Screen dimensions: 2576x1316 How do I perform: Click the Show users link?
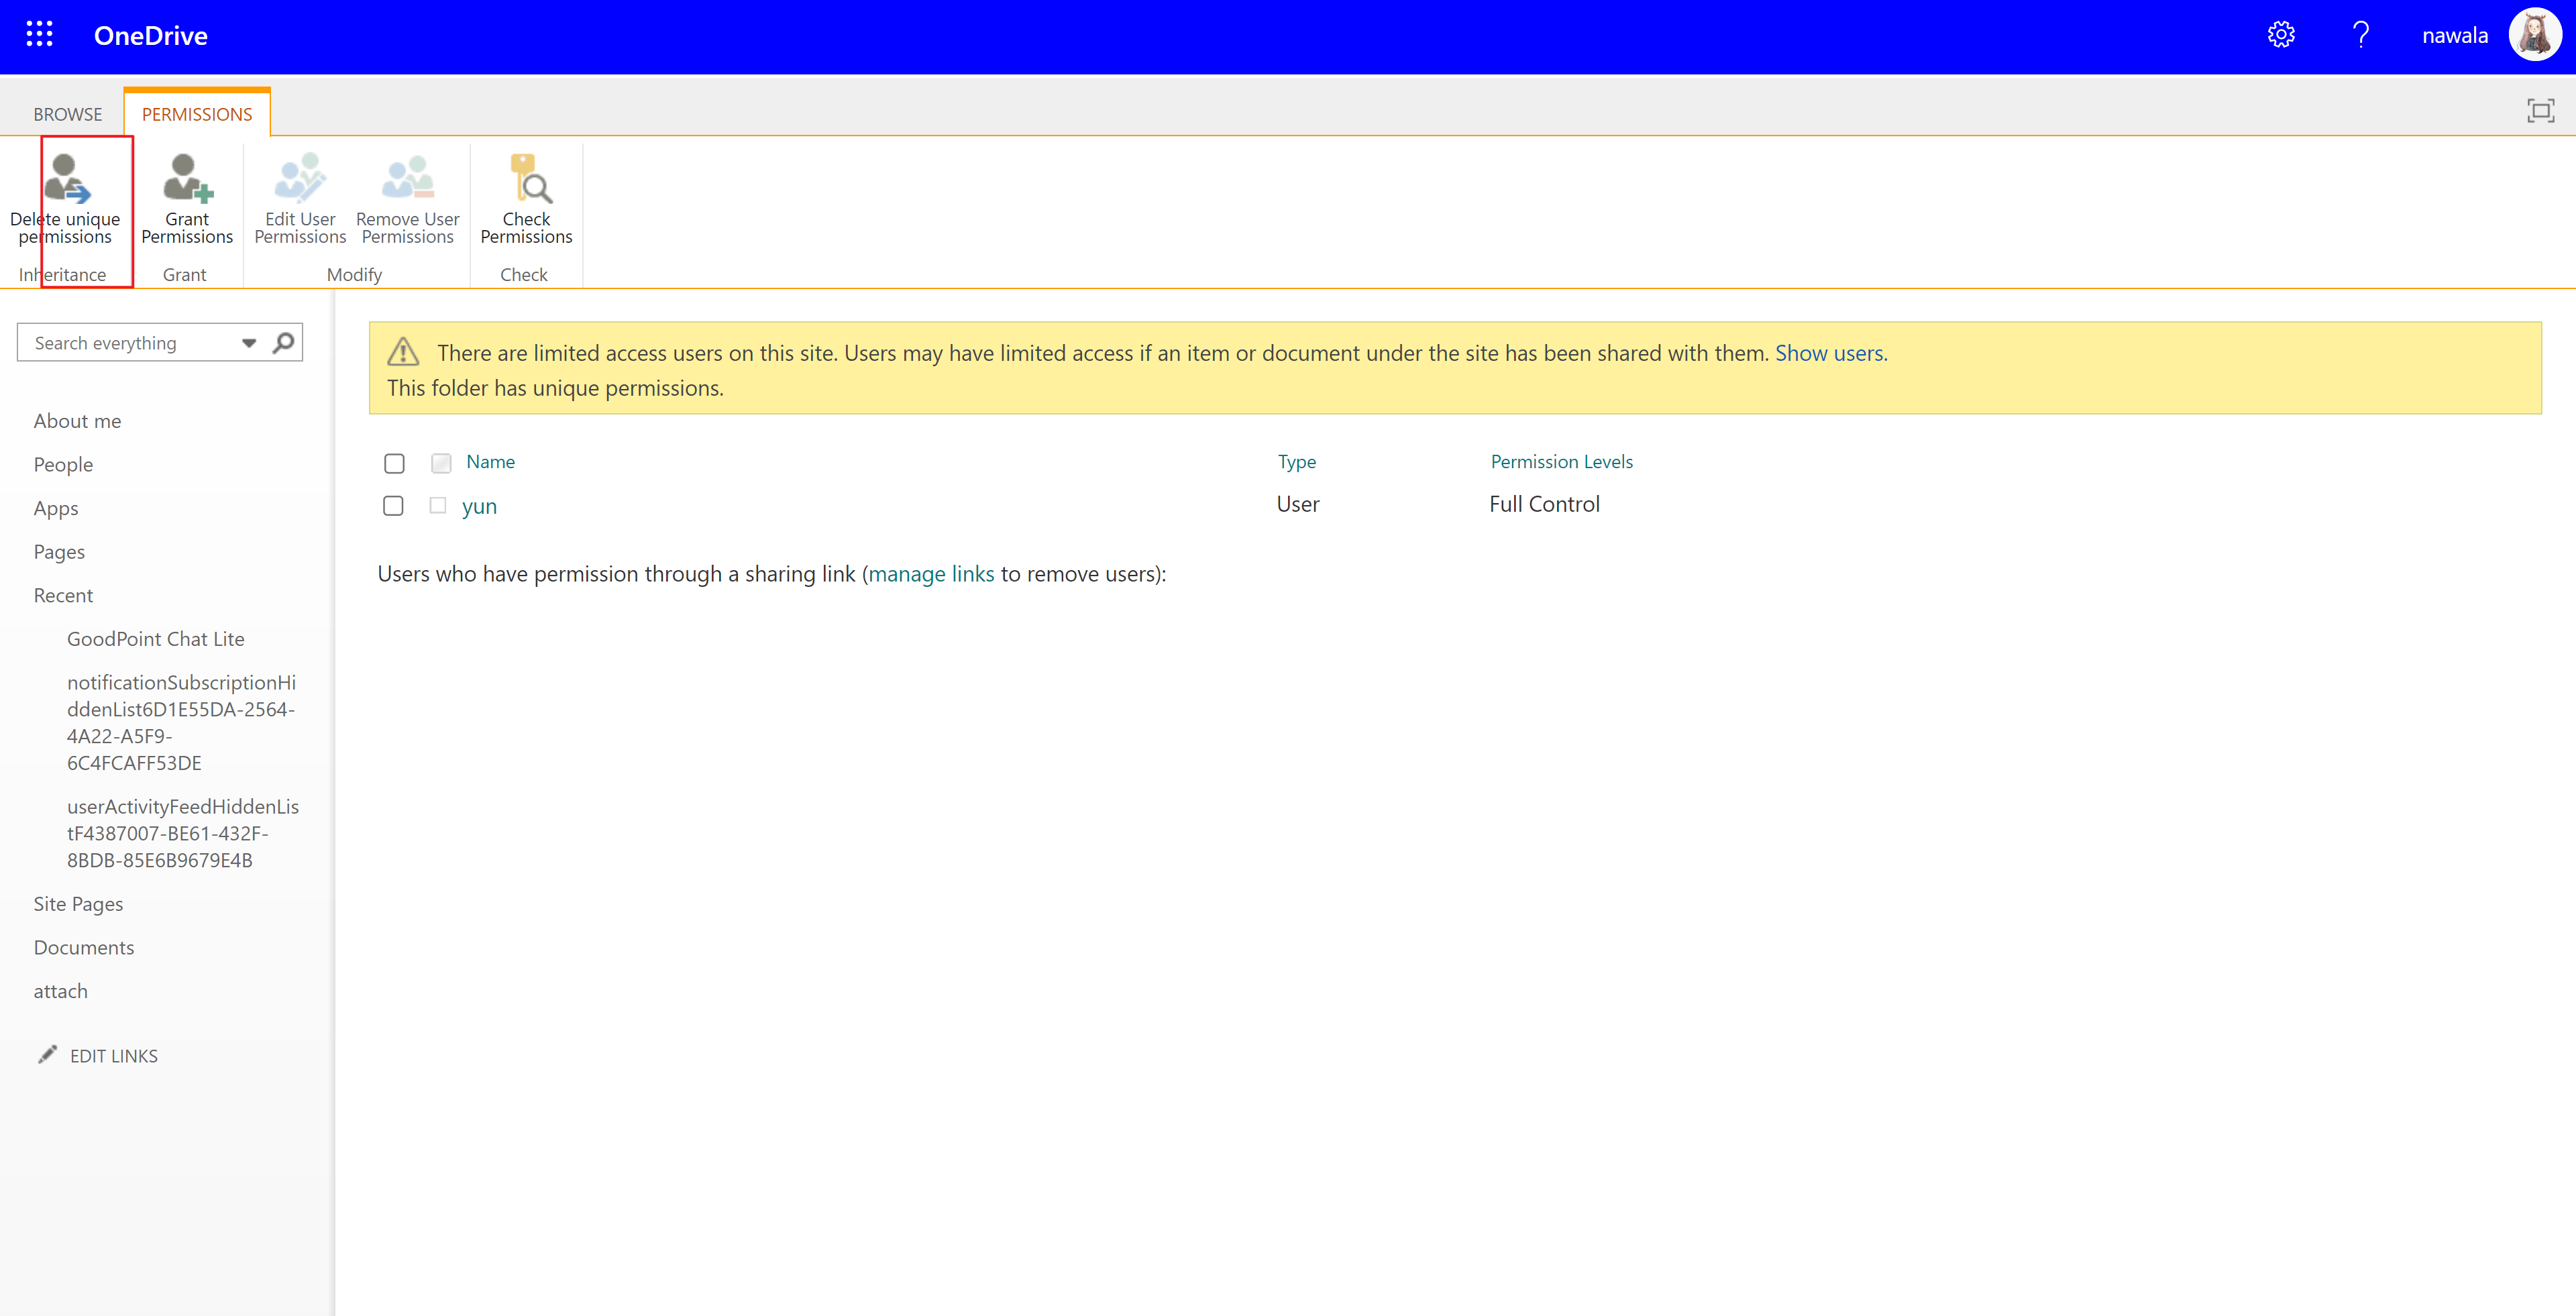1830,353
